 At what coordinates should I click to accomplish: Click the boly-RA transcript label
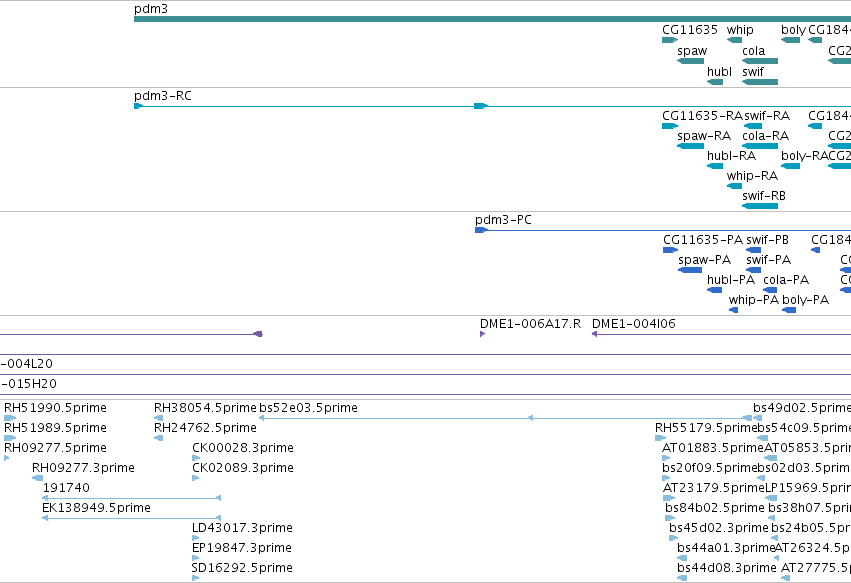[x=804, y=156]
